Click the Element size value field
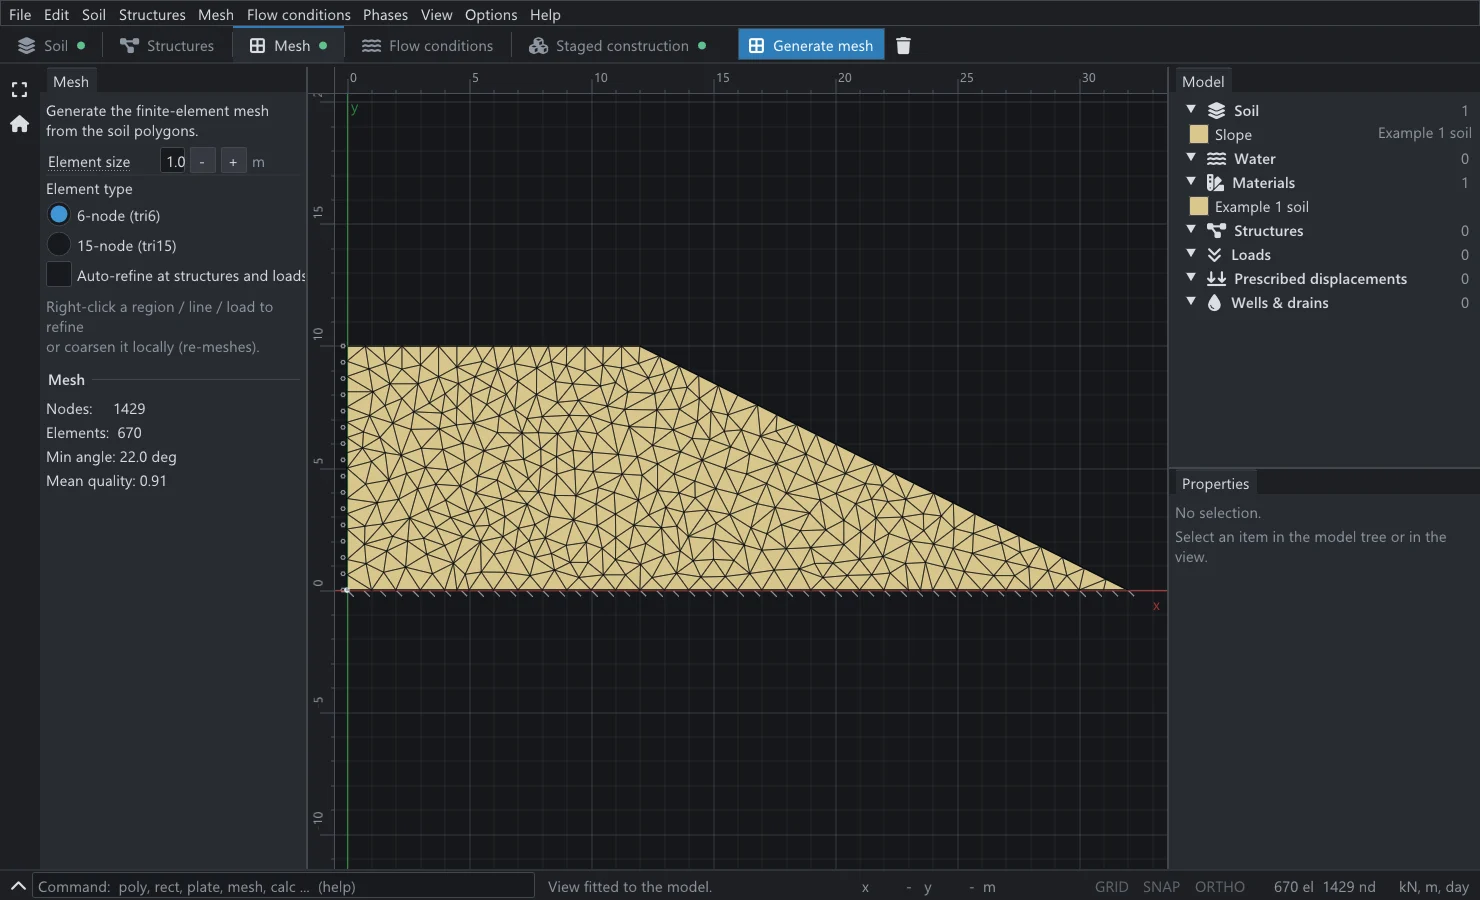Screen dimensions: 1480x900 (174, 161)
